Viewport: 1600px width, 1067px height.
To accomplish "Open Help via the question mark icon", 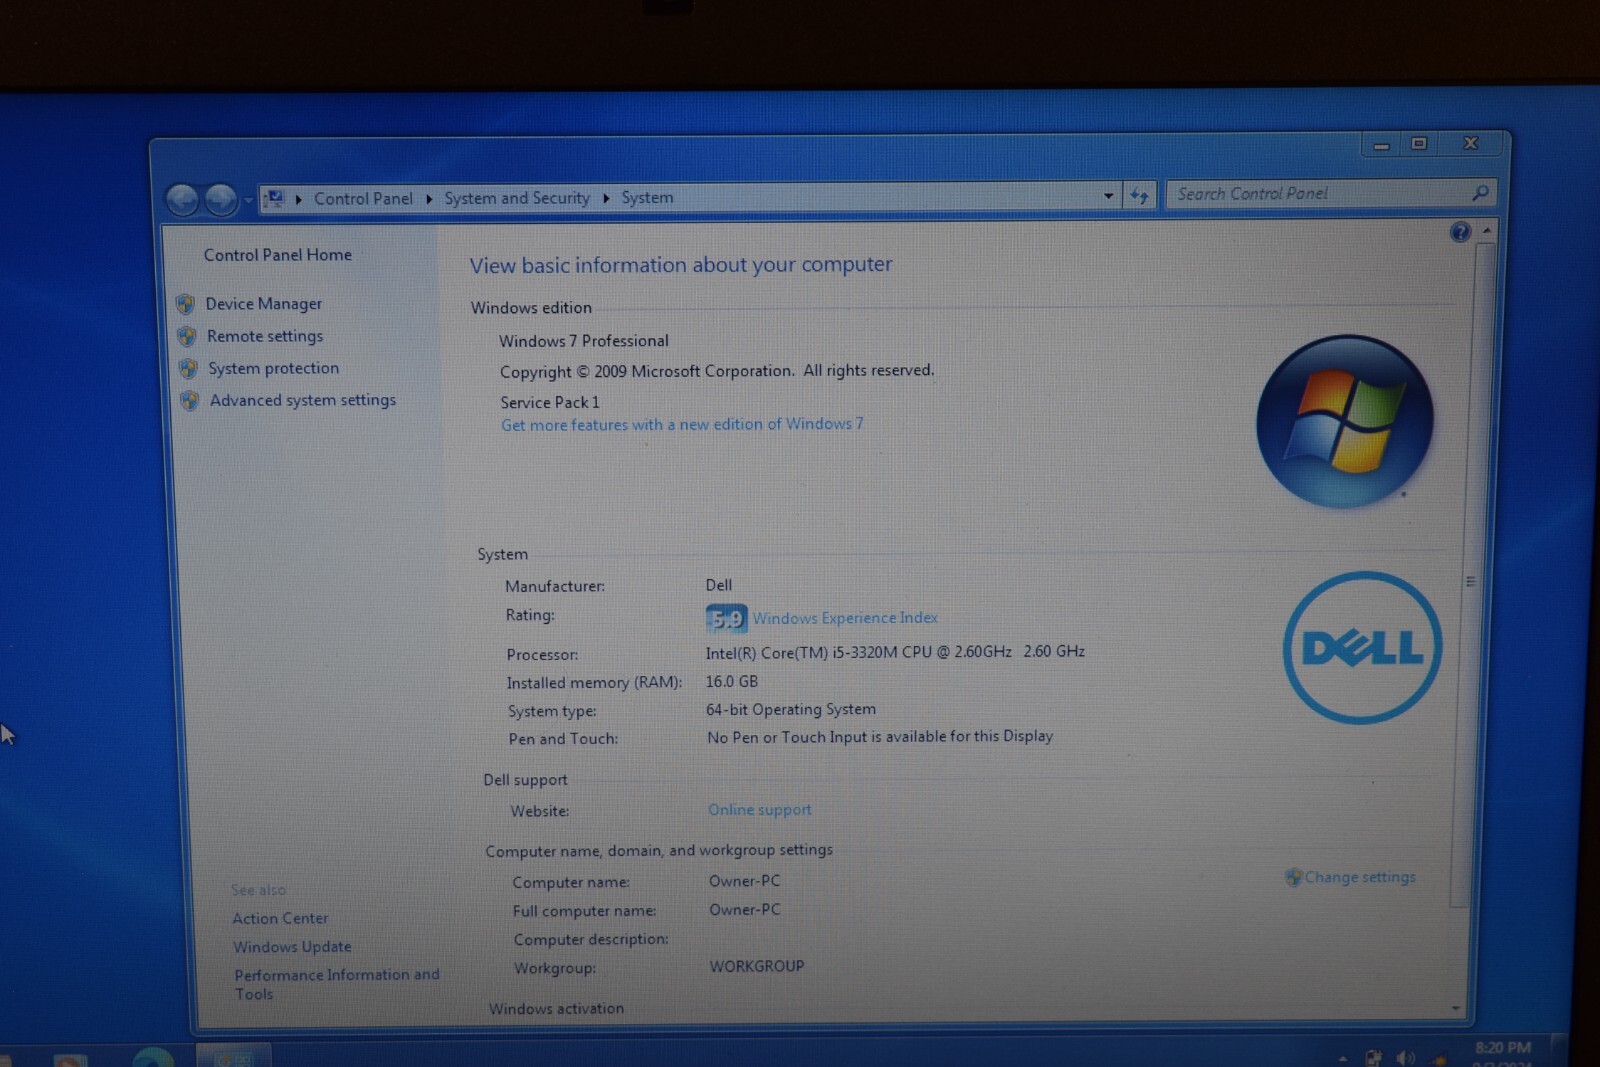I will tap(1460, 233).
